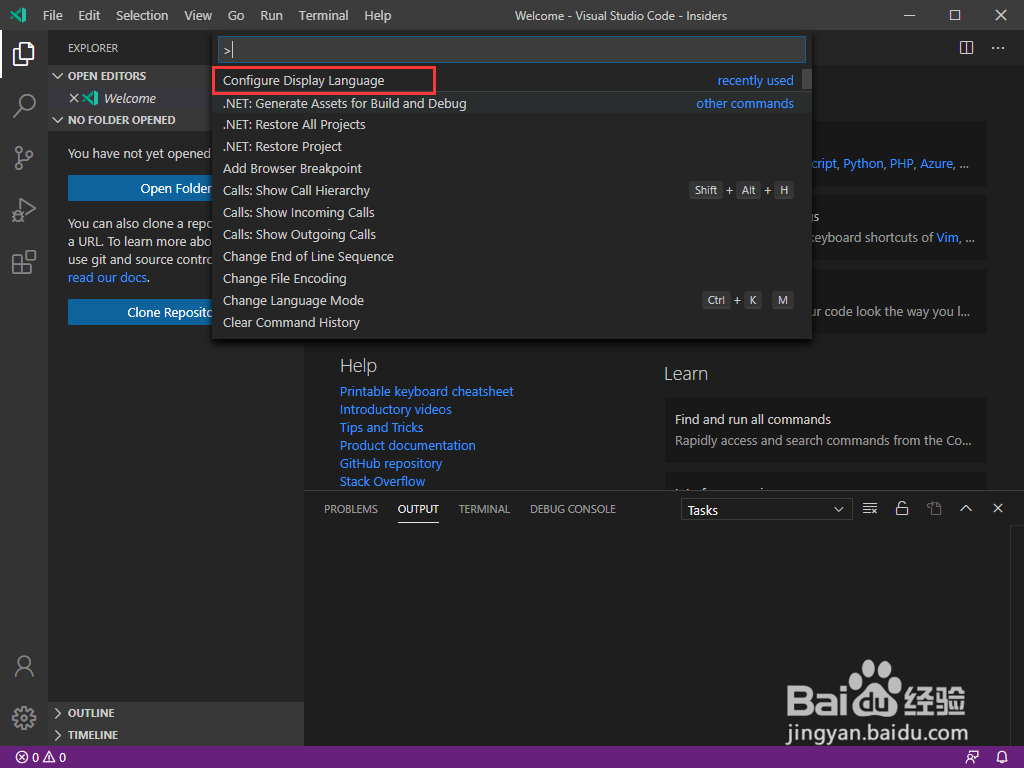The height and width of the screenshot is (768, 1024).
Task: Open the Manage gear icon
Action: click(24, 717)
